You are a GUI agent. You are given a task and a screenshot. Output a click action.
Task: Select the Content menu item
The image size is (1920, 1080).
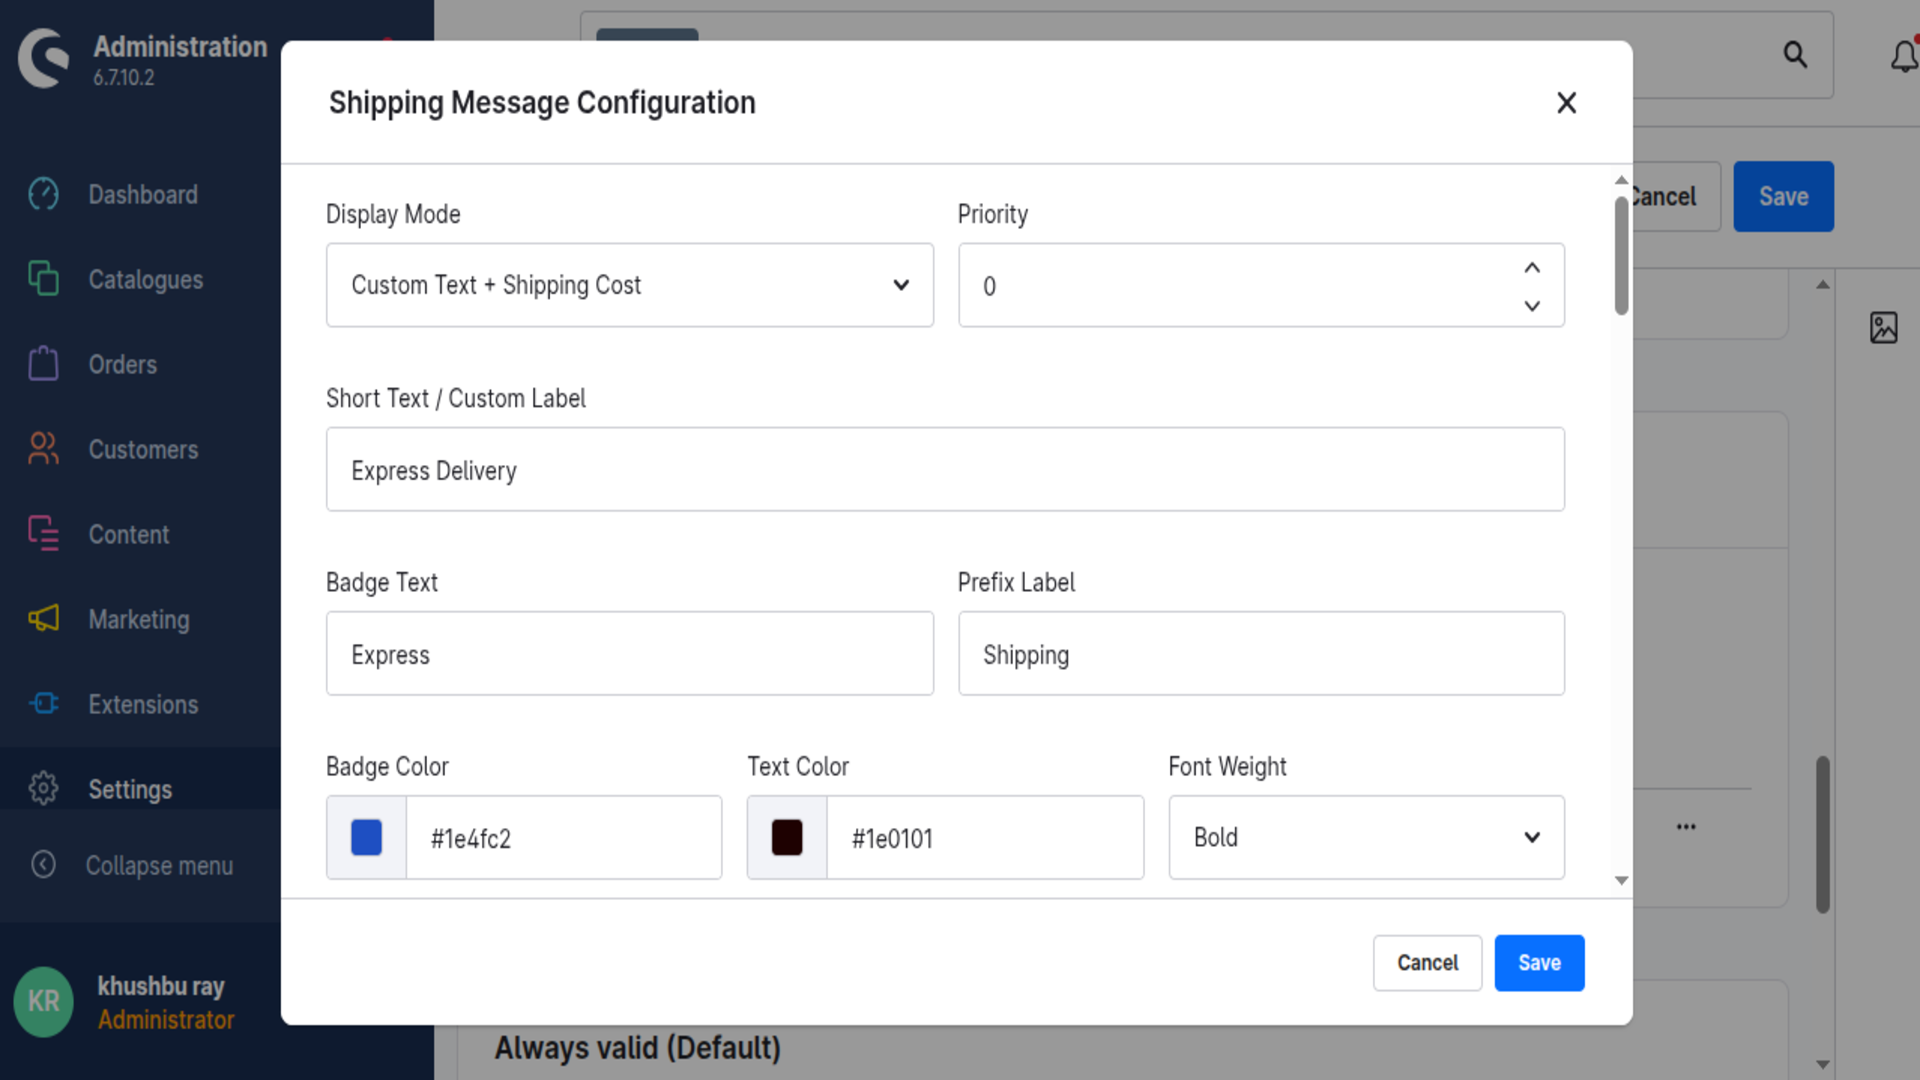coord(128,534)
